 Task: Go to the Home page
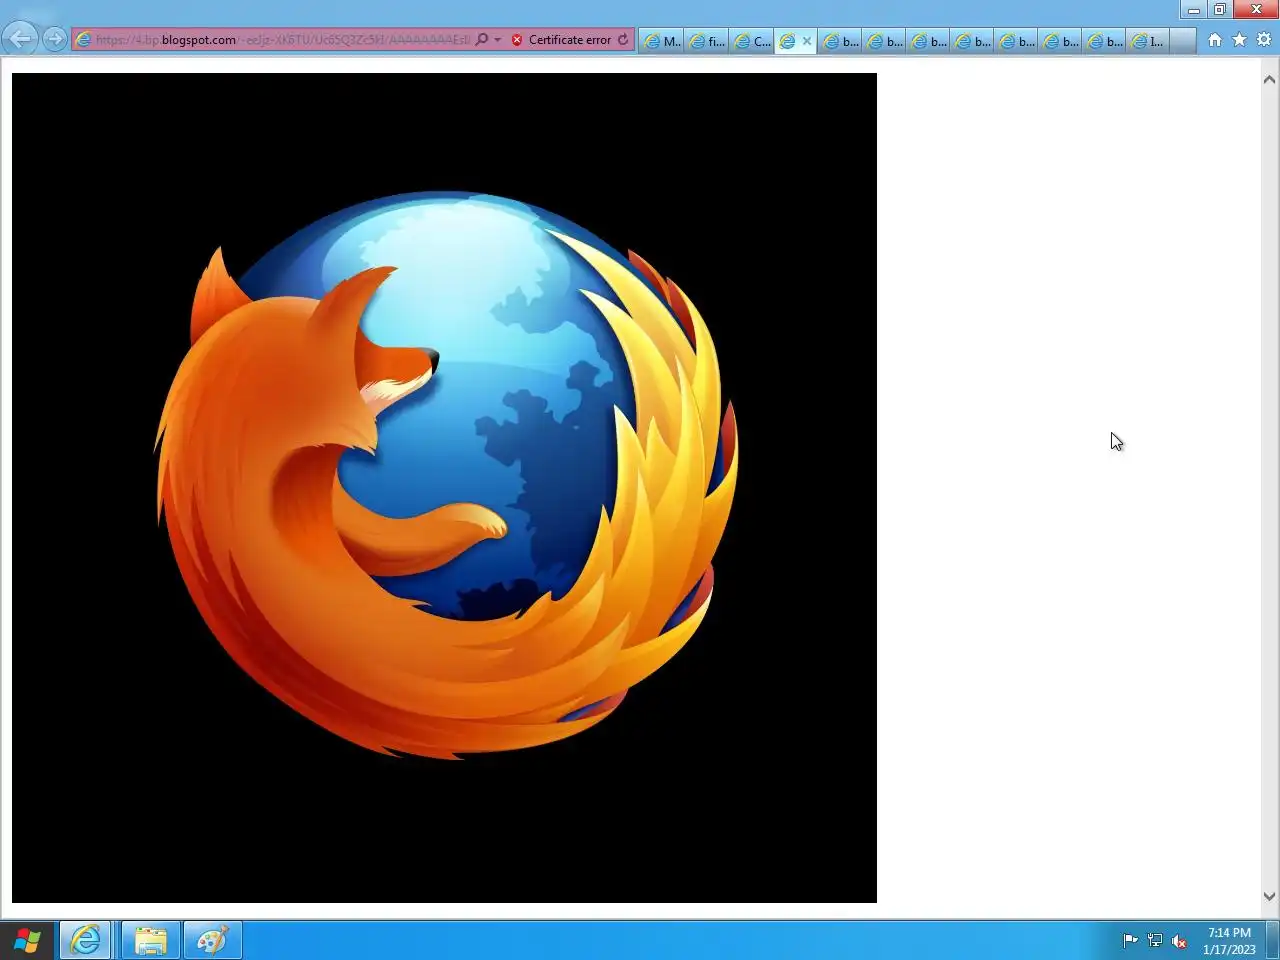click(1215, 40)
